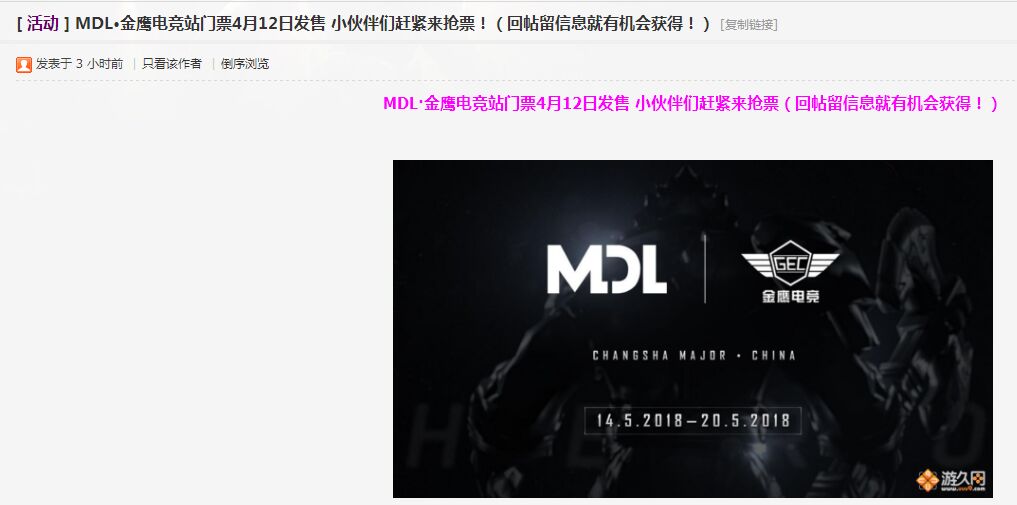Click the GEC winged emblem in banner
Screen dimensions: 1017x505
click(790, 263)
